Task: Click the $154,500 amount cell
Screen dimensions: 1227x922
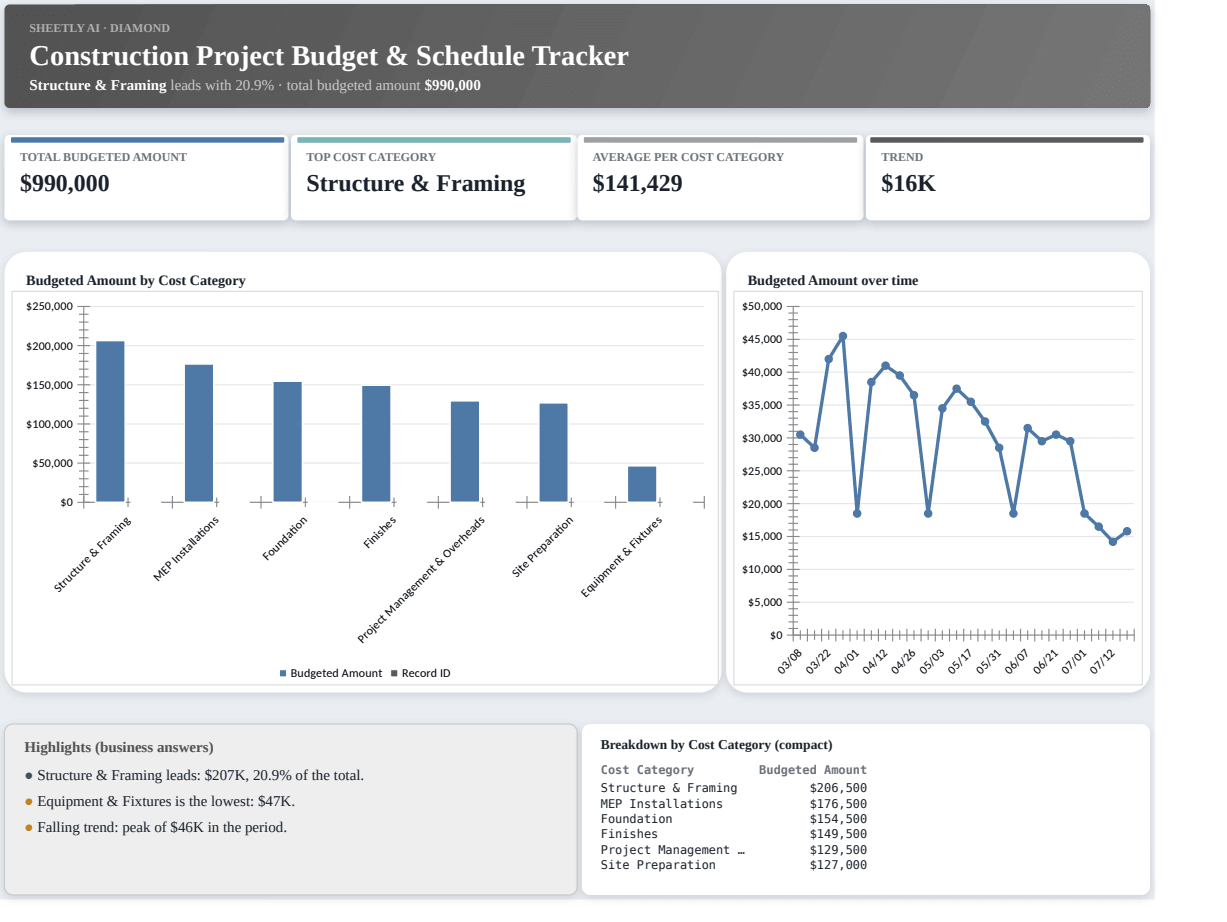Action: tap(838, 819)
